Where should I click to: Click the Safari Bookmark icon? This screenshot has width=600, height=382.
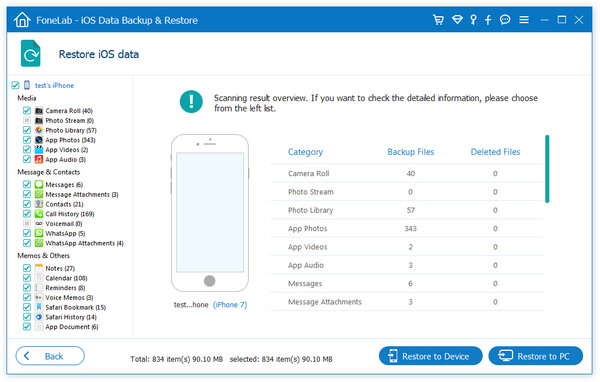pos(39,307)
